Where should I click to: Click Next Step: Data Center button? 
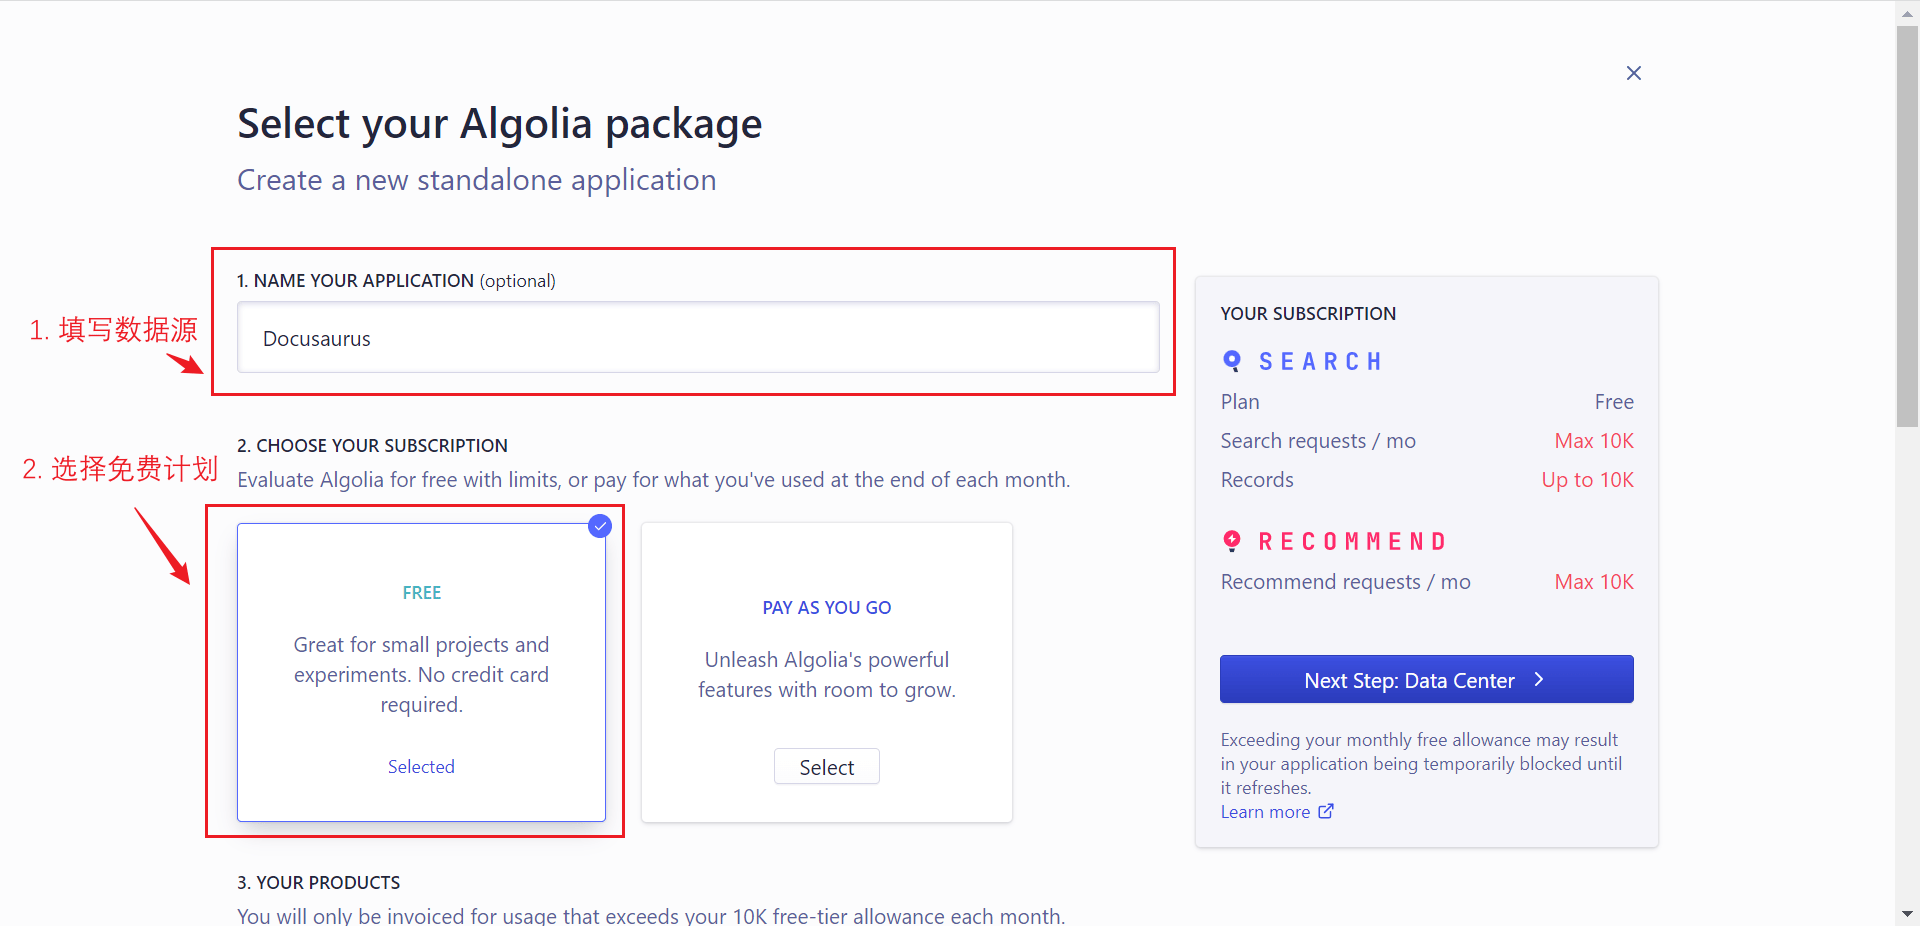pyautogui.click(x=1425, y=680)
